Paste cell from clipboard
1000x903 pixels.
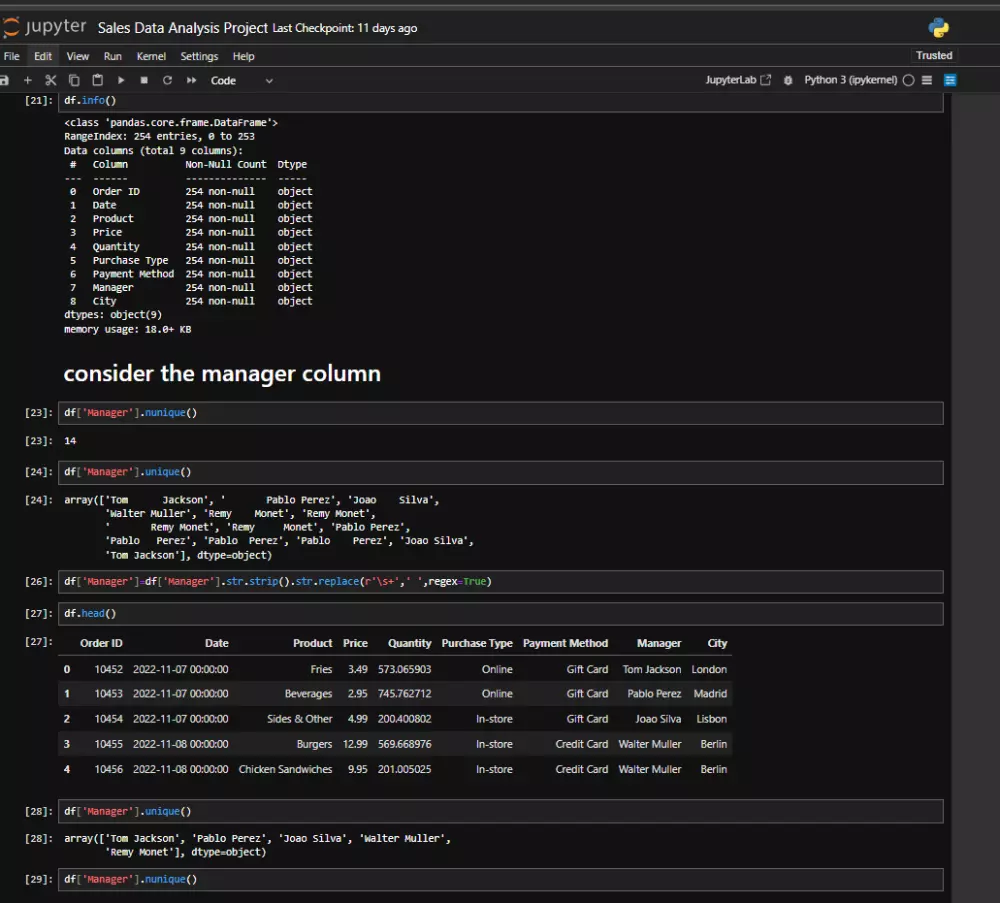click(x=97, y=80)
